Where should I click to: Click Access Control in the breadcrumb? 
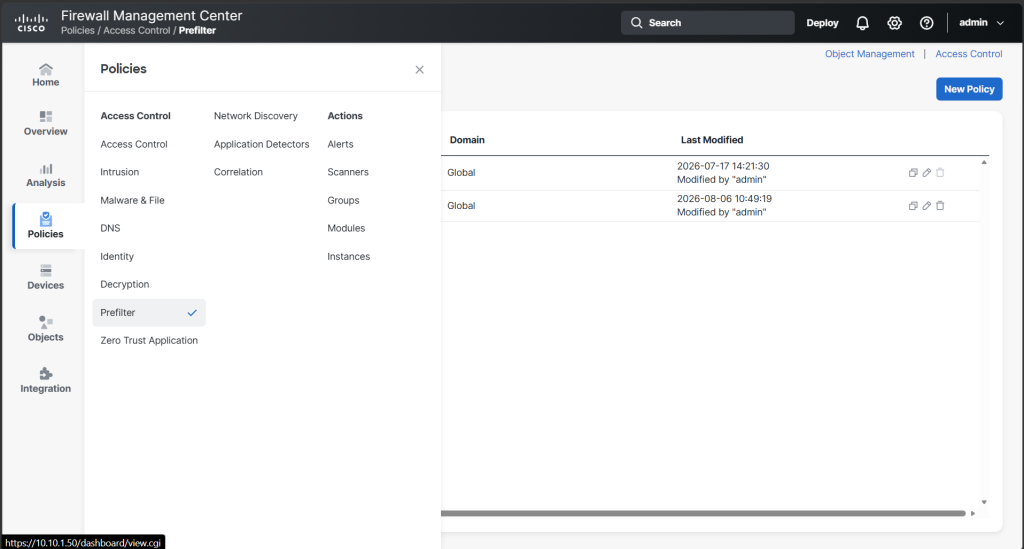pos(136,31)
